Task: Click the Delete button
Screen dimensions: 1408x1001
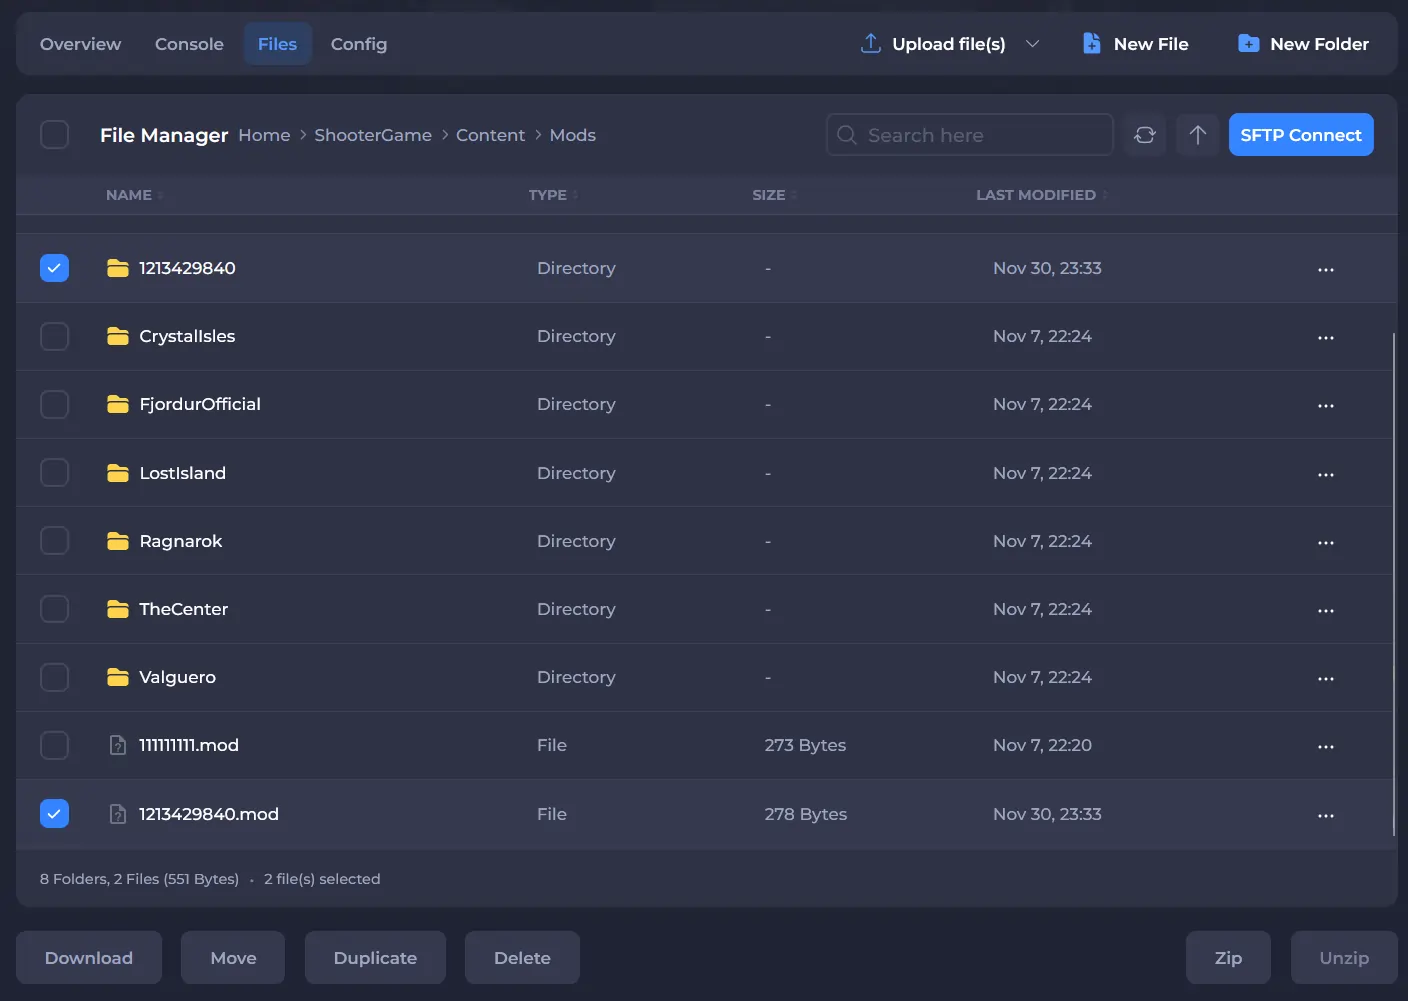Action: pyautogui.click(x=522, y=958)
